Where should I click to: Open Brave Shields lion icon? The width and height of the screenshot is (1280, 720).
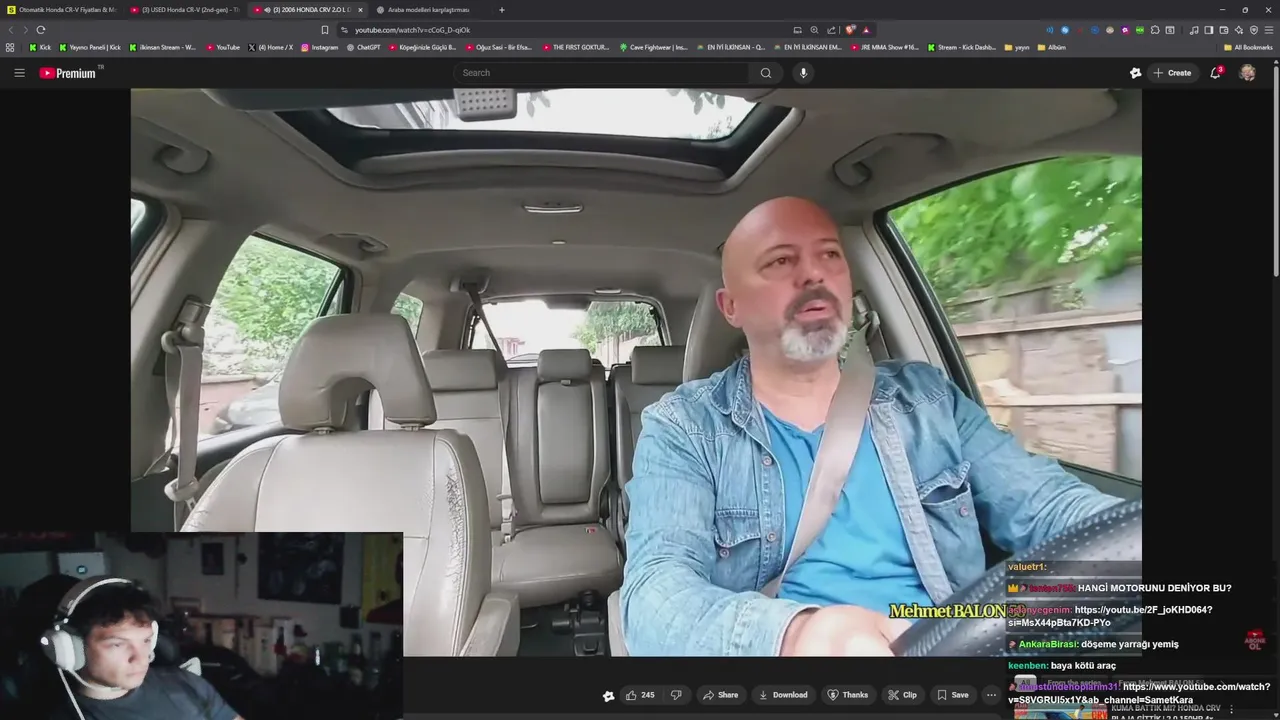850,30
